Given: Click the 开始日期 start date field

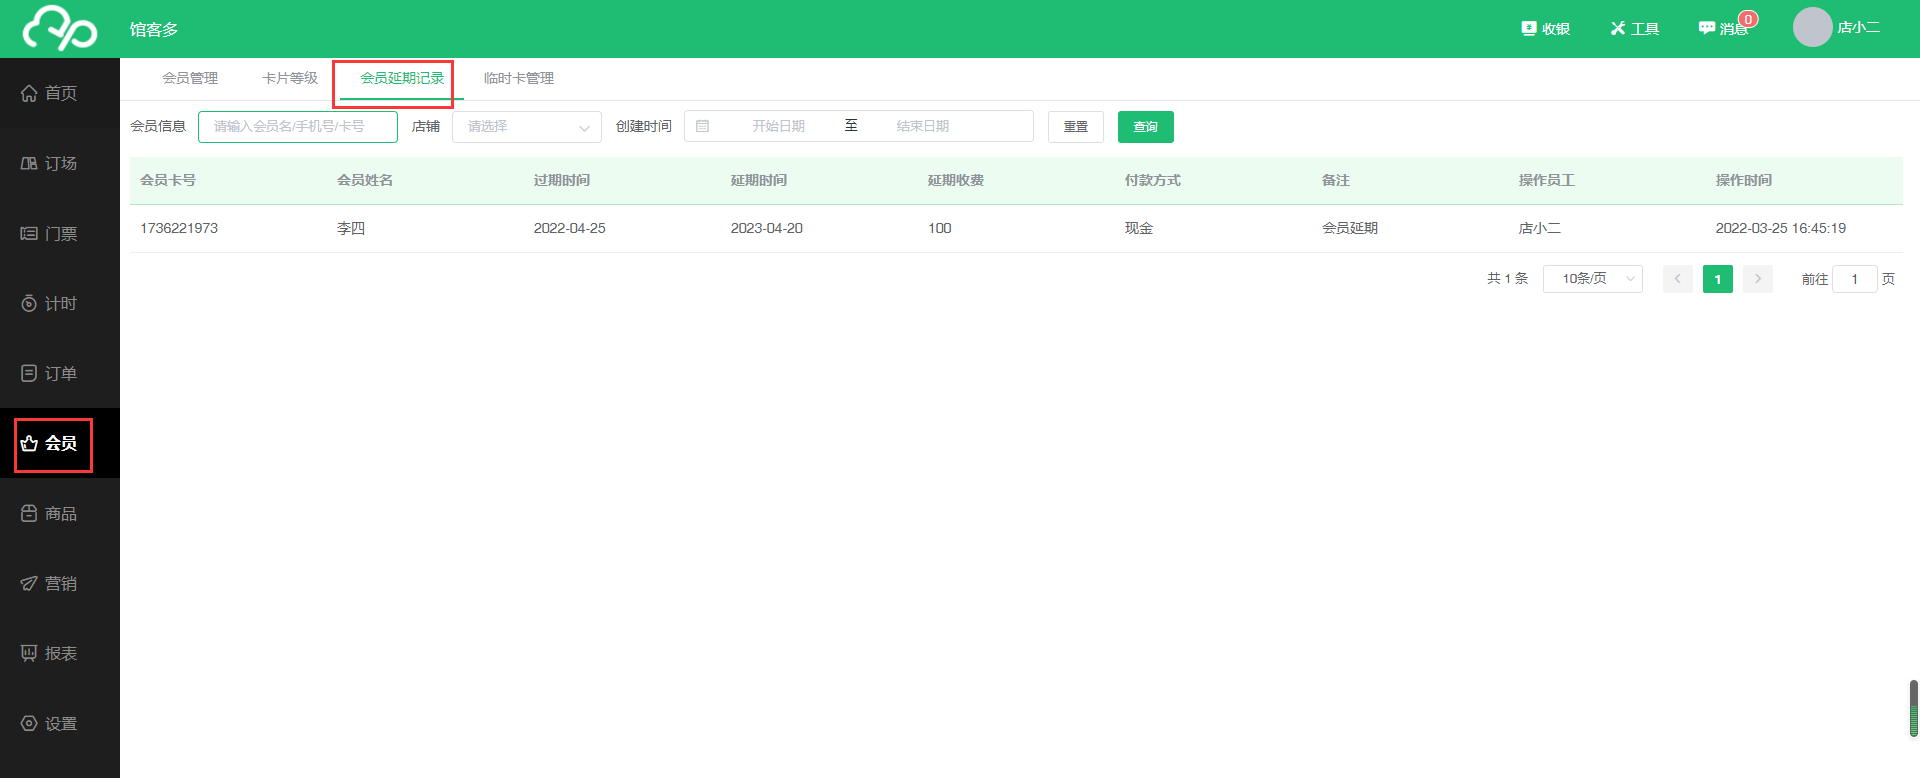Looking at the screenshot, I should click(x=779, y=126).
